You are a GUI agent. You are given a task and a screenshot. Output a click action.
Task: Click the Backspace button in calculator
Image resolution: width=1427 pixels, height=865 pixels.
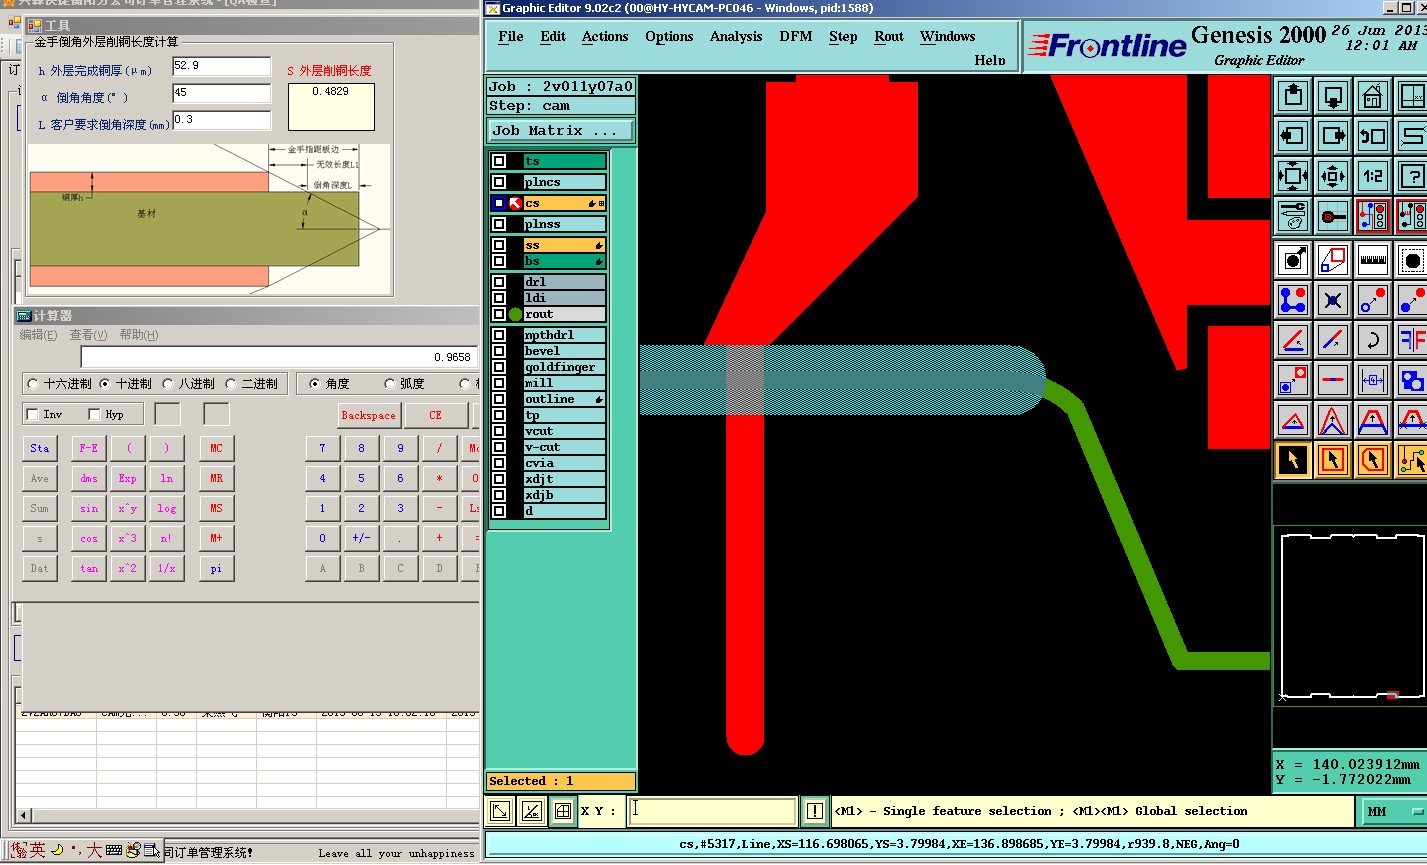[x=368, y=415]
